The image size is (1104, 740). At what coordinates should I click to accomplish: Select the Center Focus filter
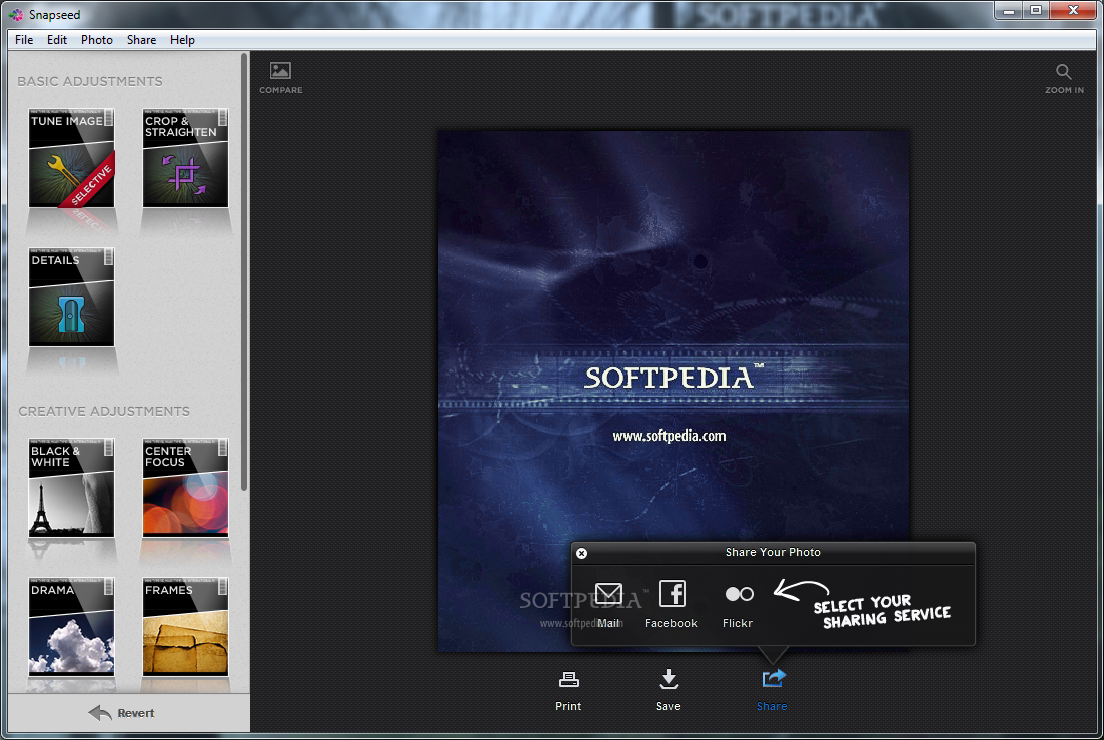coord(185,488)
